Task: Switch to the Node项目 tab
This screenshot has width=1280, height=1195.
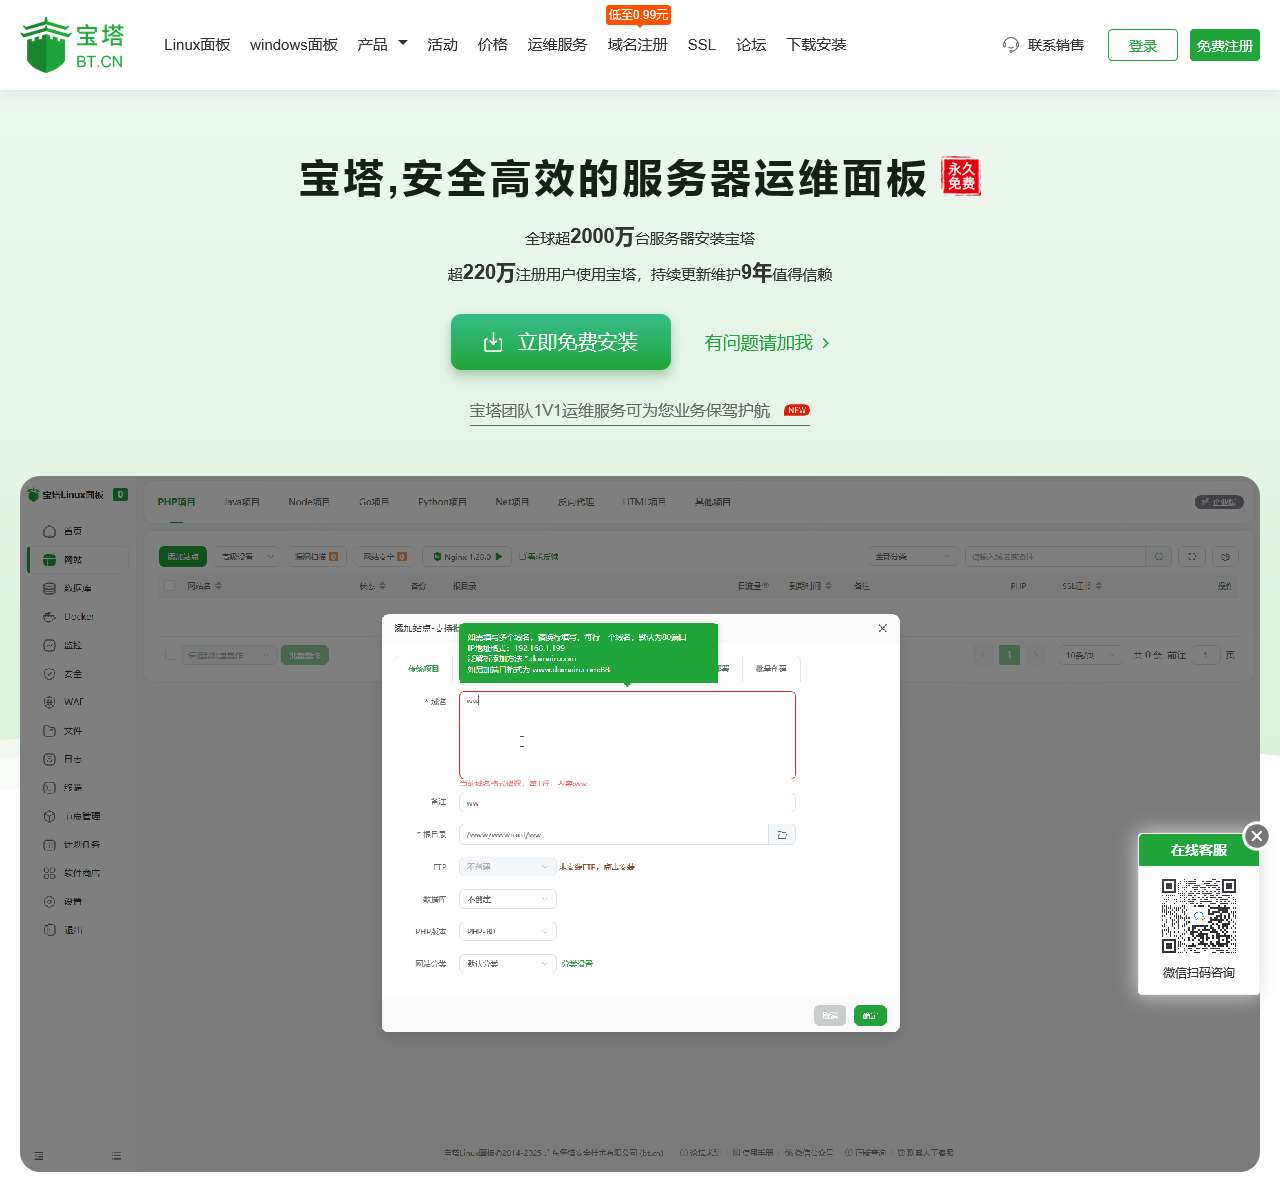Action: (309, 502)
